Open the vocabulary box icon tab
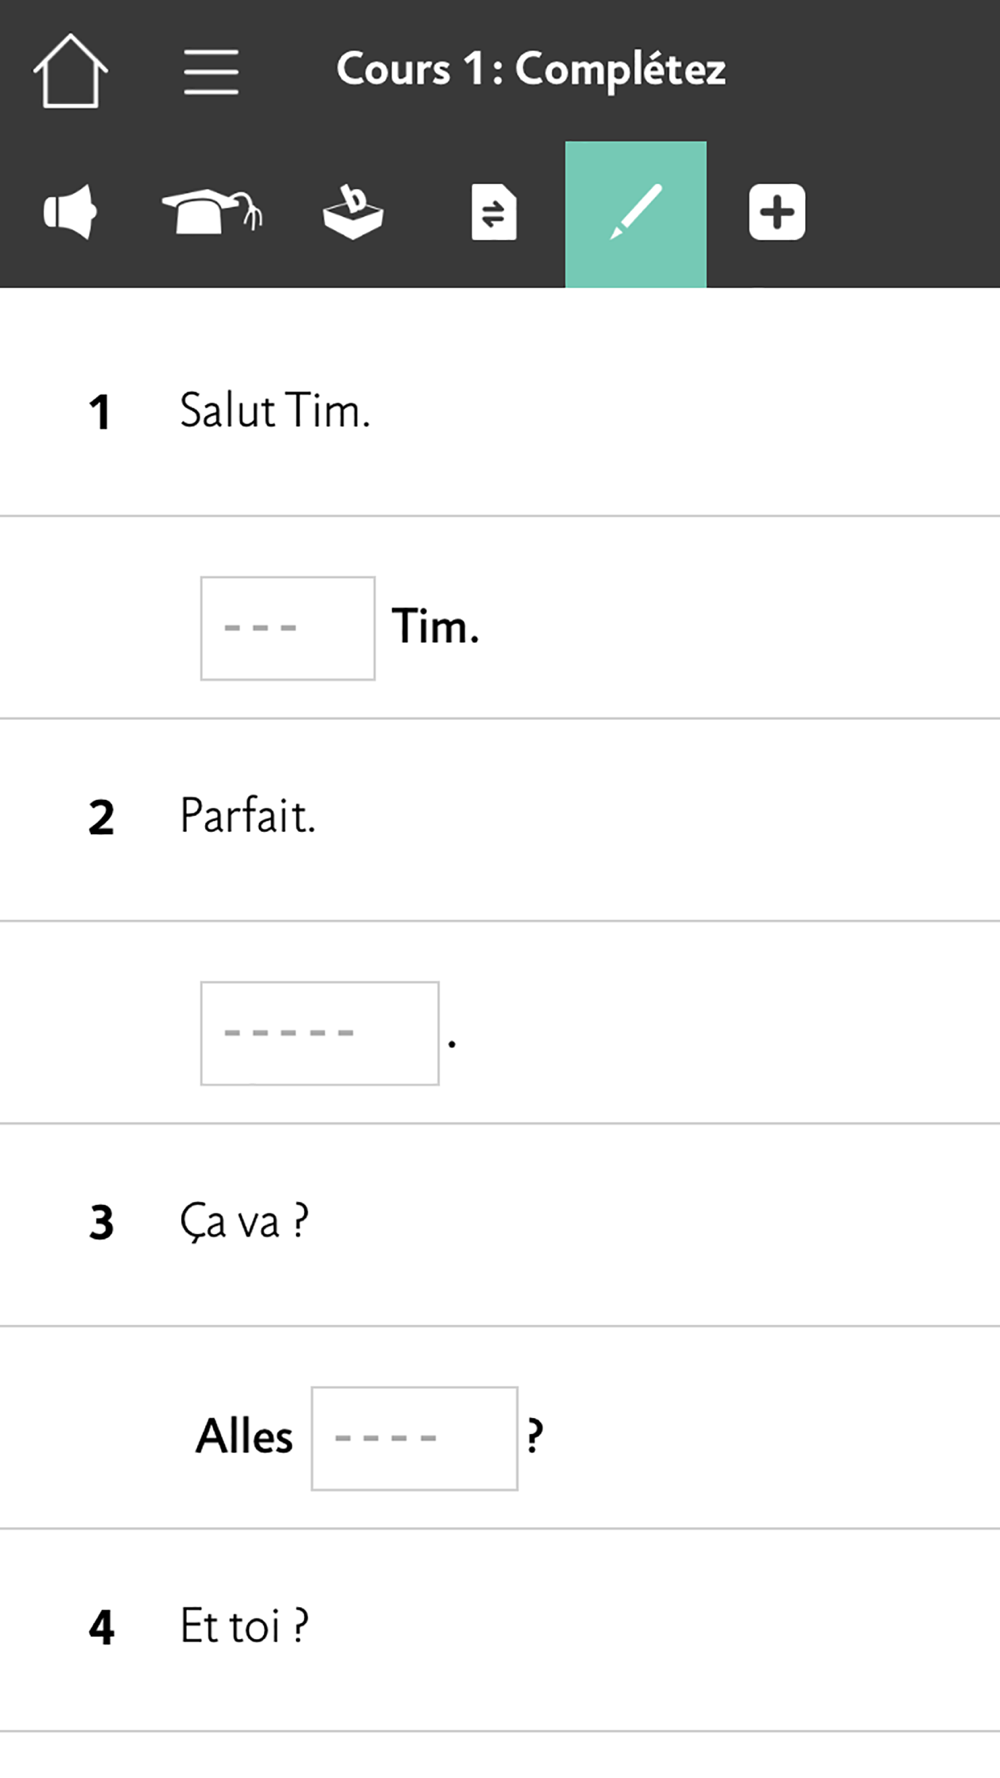 [353, 212]
